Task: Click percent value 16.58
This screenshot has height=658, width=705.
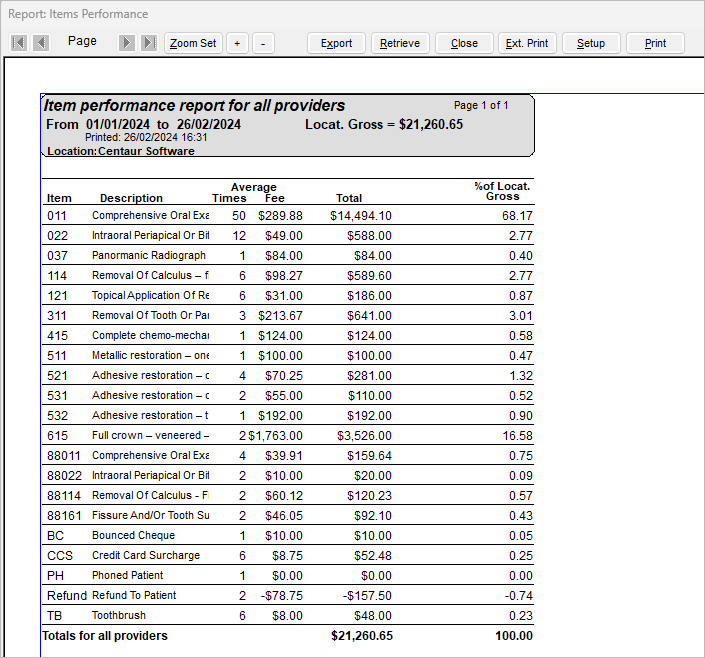Action: coord(518,436)
